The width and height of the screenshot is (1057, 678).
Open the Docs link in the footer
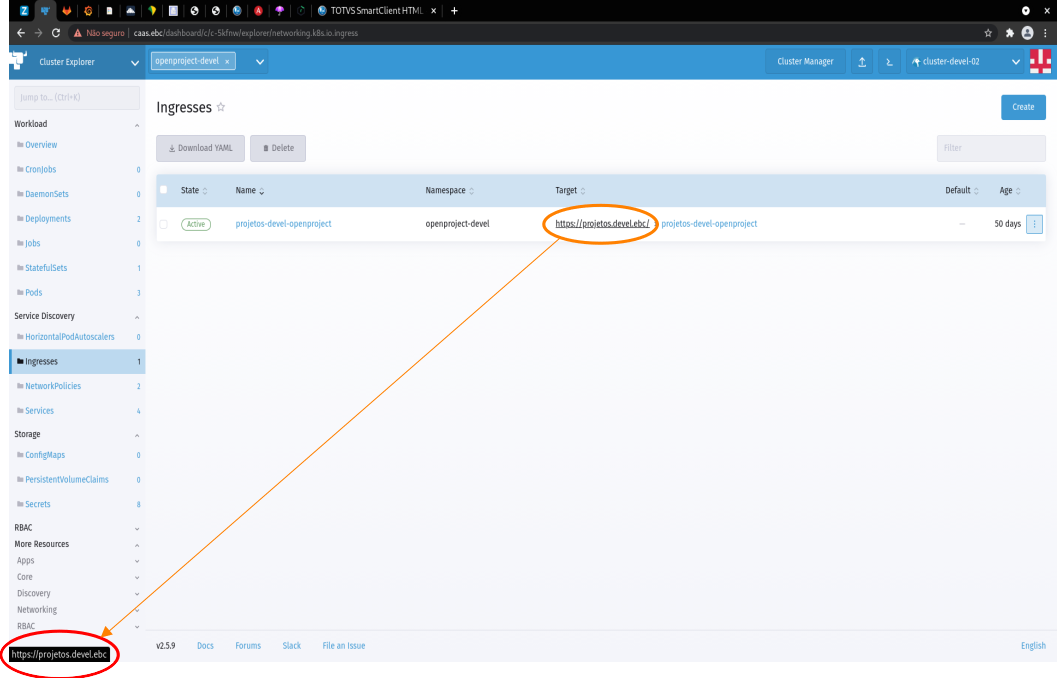coord(205,645)
